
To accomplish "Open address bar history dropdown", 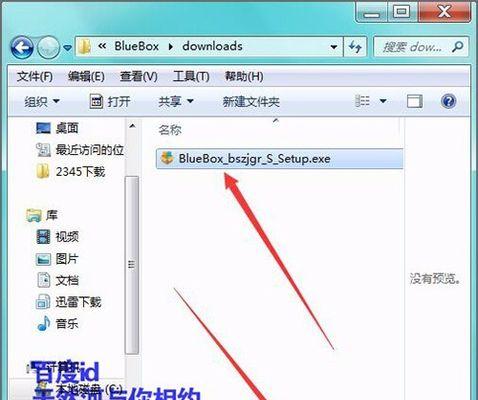I will click(334, 47).
